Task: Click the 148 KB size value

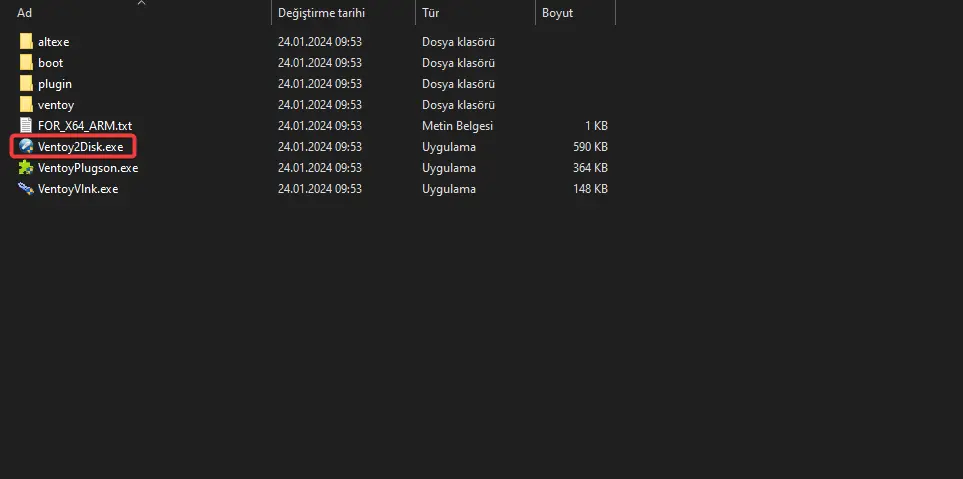Action: [x=589, y=189]
